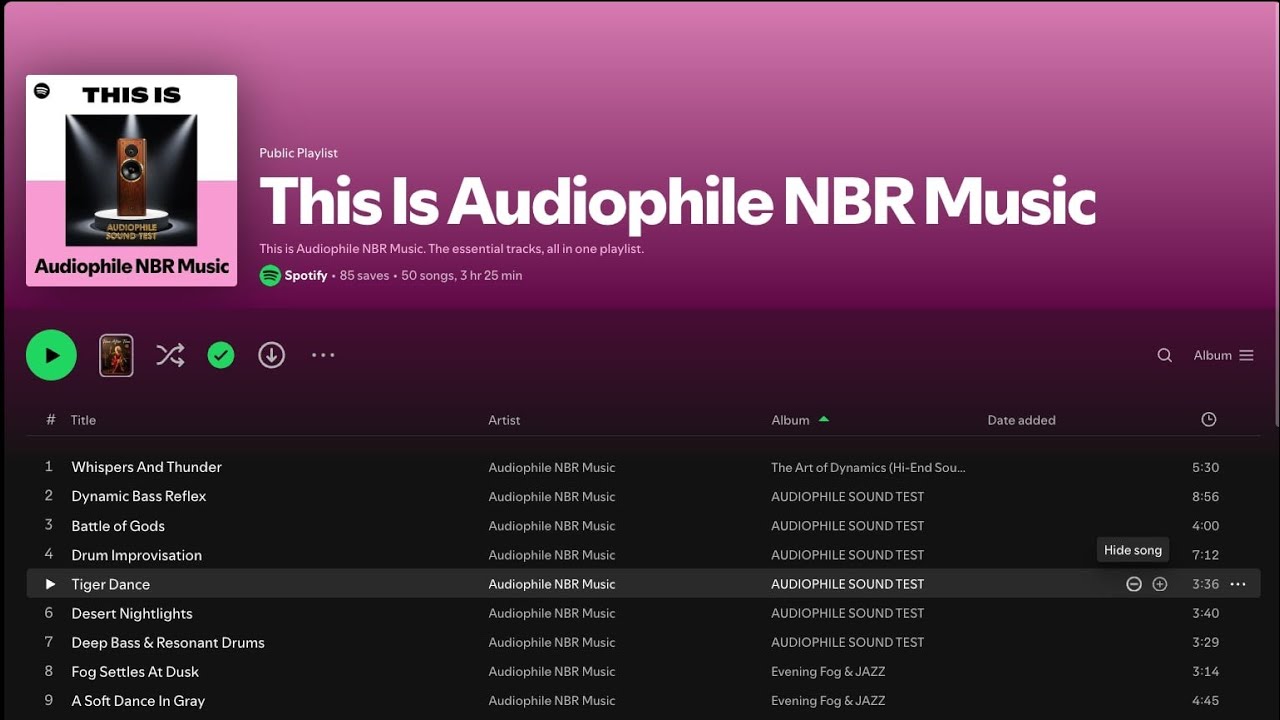Download the playlist with the arrow icon
The image size is (1280, 720).
(272, 355)
